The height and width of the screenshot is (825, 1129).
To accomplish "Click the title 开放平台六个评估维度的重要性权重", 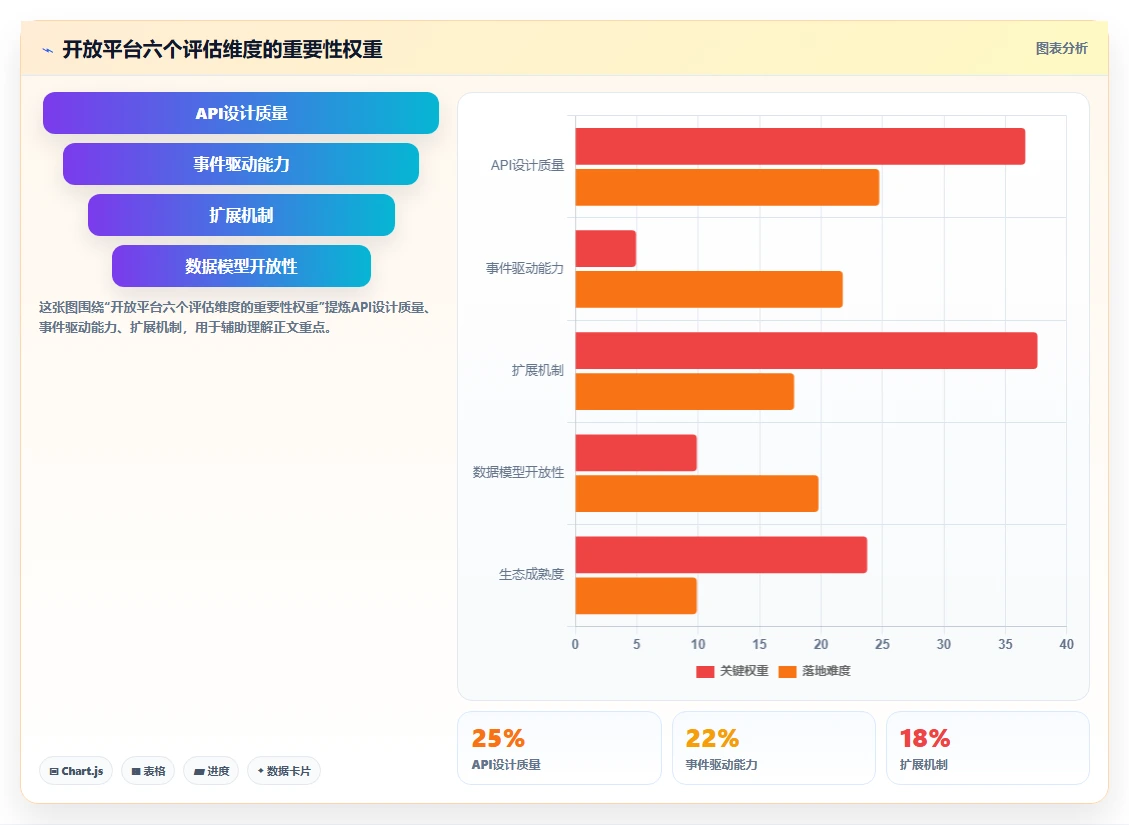I will tap(222, 50).
